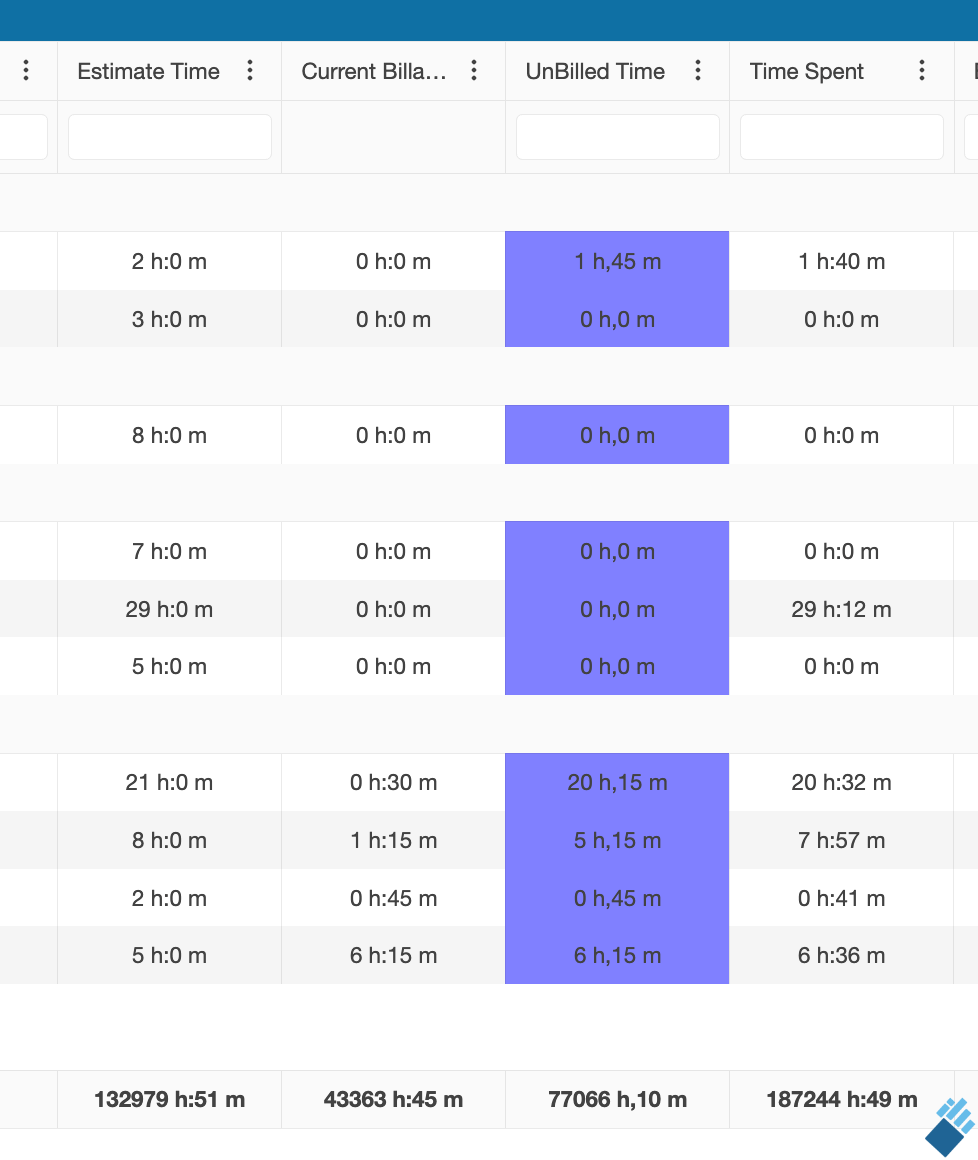Image resolution: width=978 pixels, height=1160 pixels.
Task: Select the 1 h:15 m billable cell
Action: coord(393,841)
